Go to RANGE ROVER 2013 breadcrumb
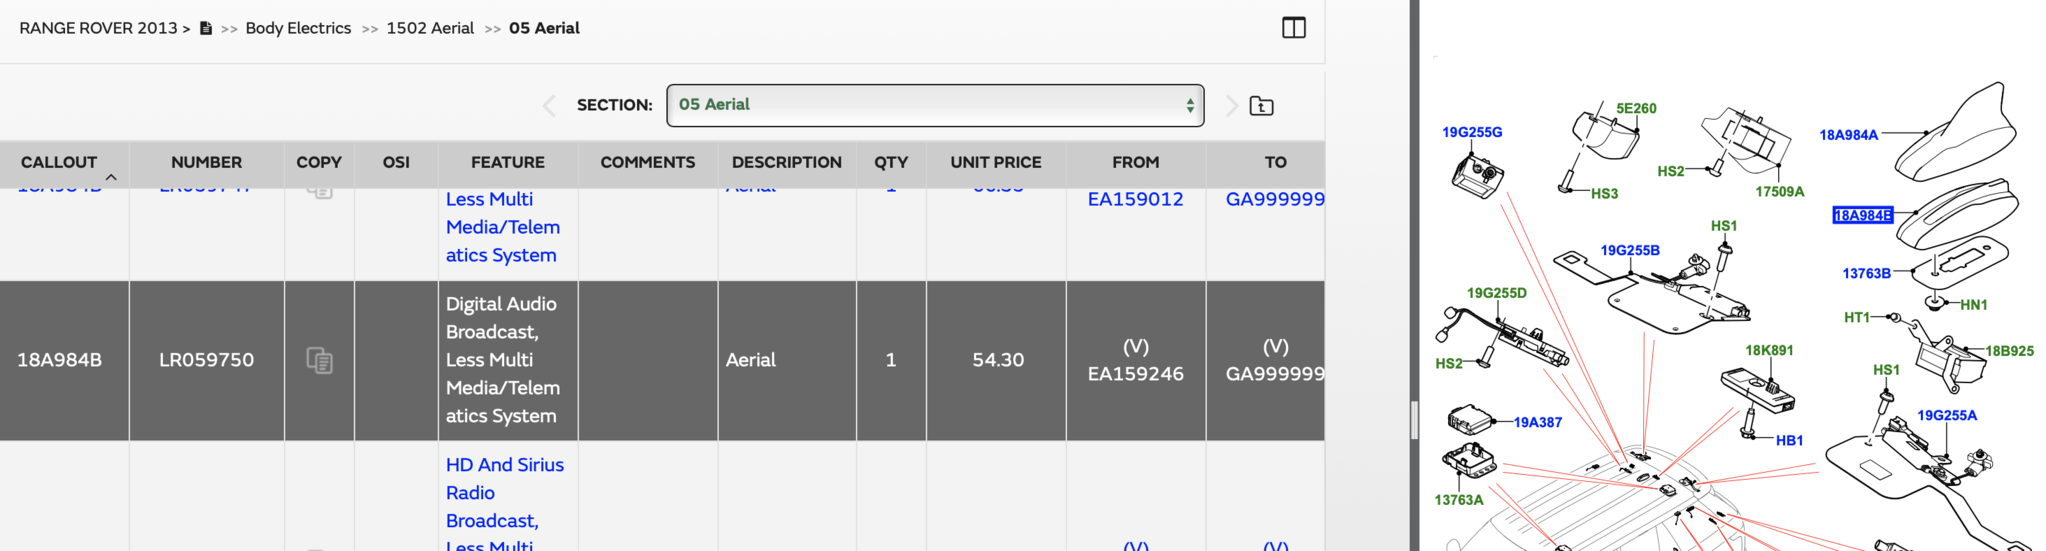The width and height of the screenshot is (2046, 551). [x=98, y=28]
